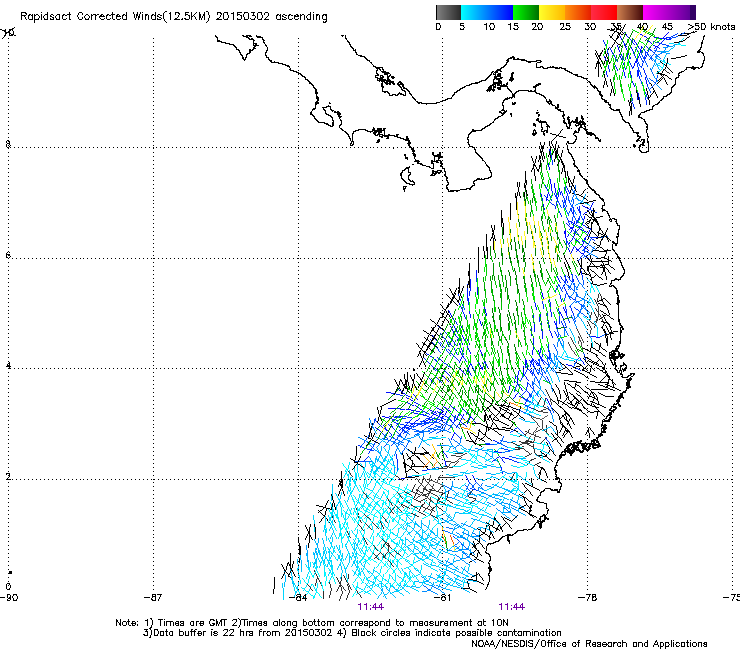
Task: Click the orange 25-30 knots legend swatch
Action: [578, 12]
